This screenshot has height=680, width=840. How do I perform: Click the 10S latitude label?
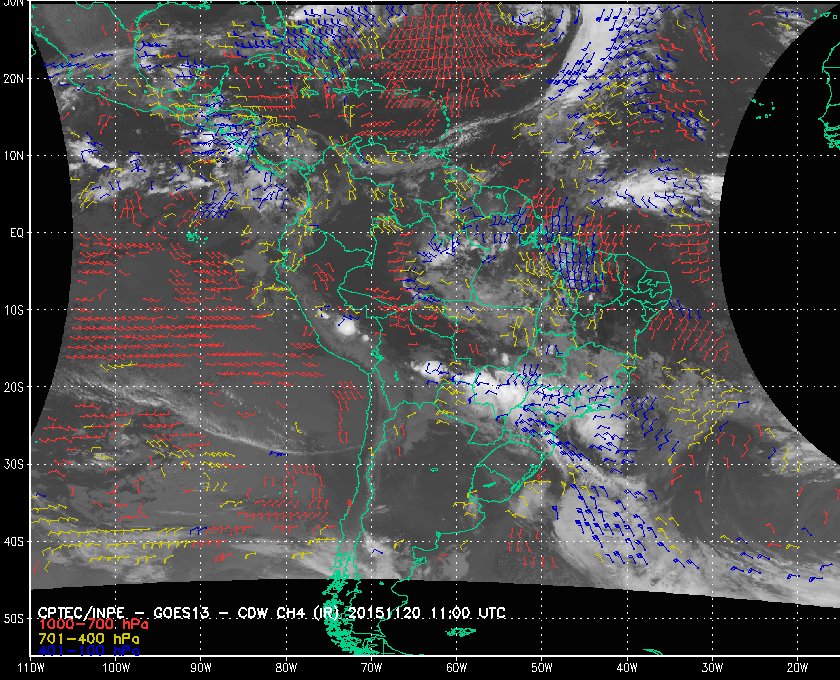click(x=14, y=310)
